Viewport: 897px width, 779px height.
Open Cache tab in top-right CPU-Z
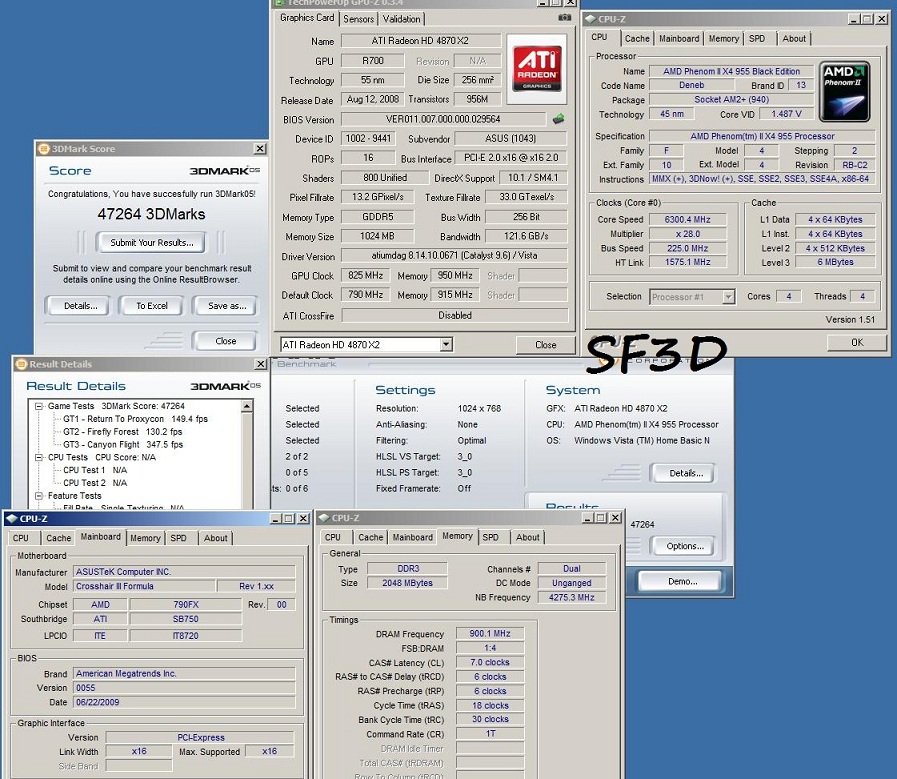pos(637,38)
